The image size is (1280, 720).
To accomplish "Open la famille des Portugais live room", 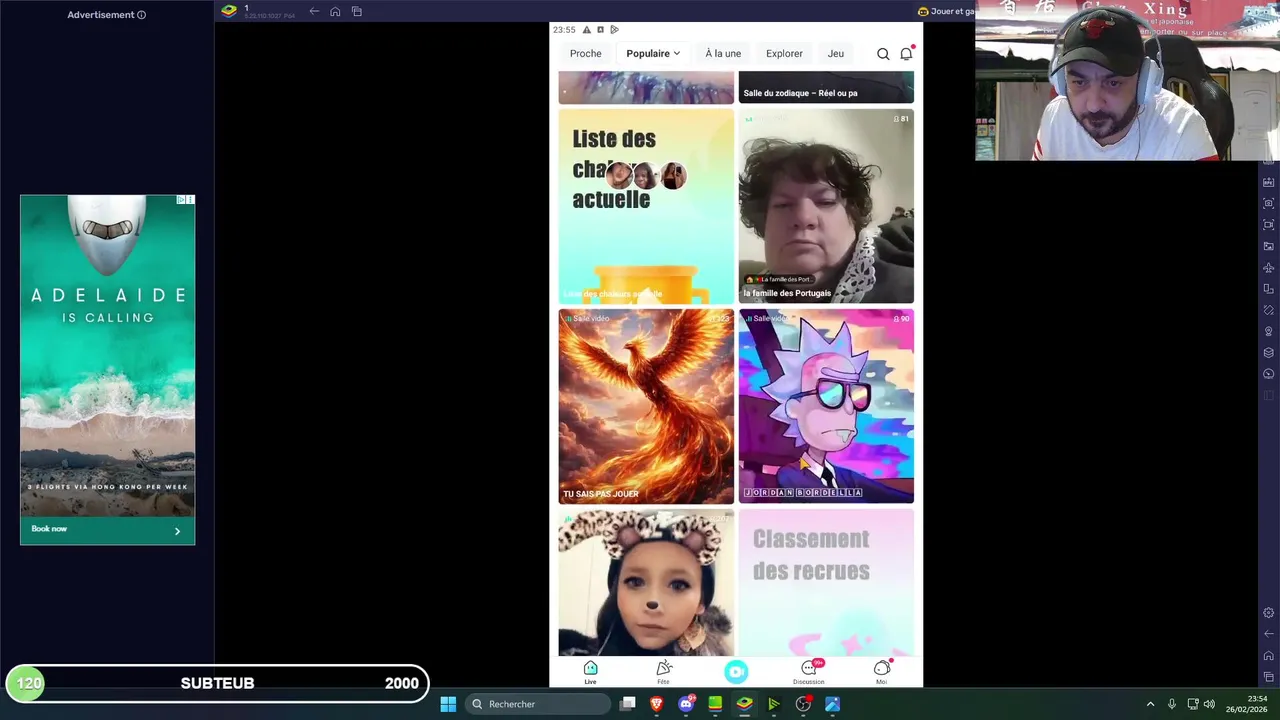I will click(x=826, y=206).
